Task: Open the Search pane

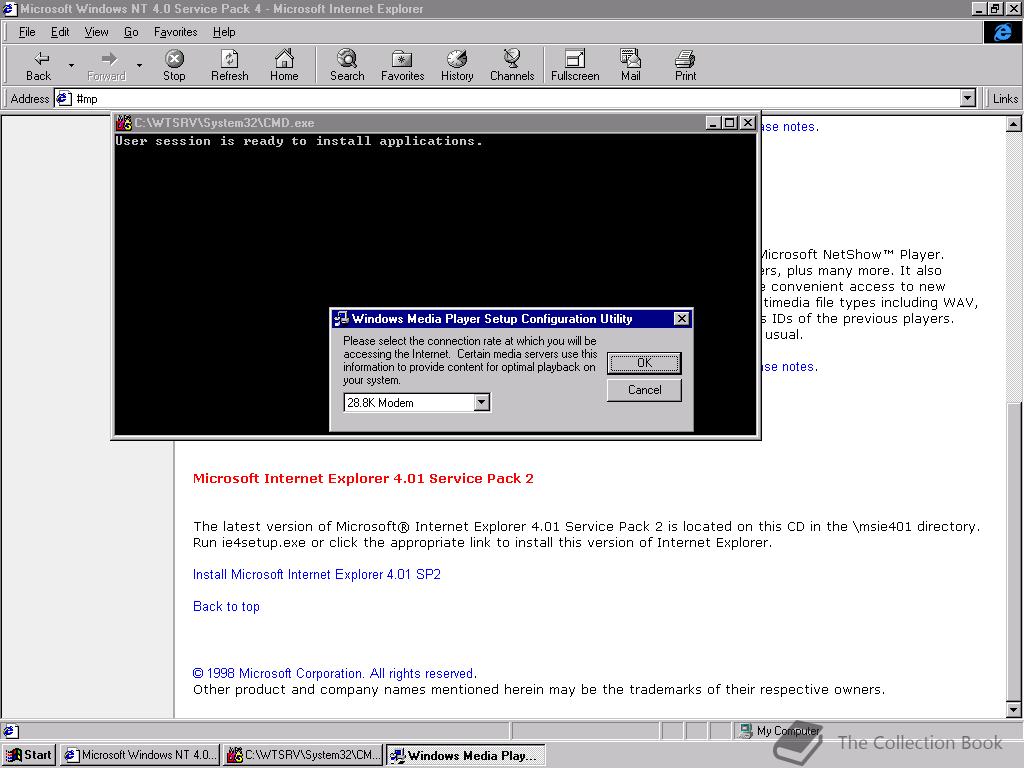Action: coord(347,65)
